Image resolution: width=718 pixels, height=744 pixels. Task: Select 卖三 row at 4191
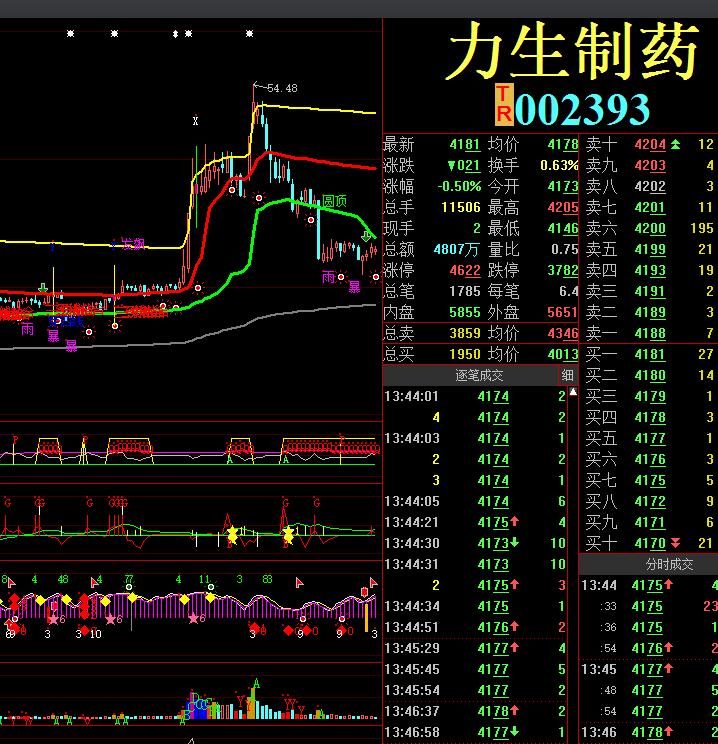649,291
